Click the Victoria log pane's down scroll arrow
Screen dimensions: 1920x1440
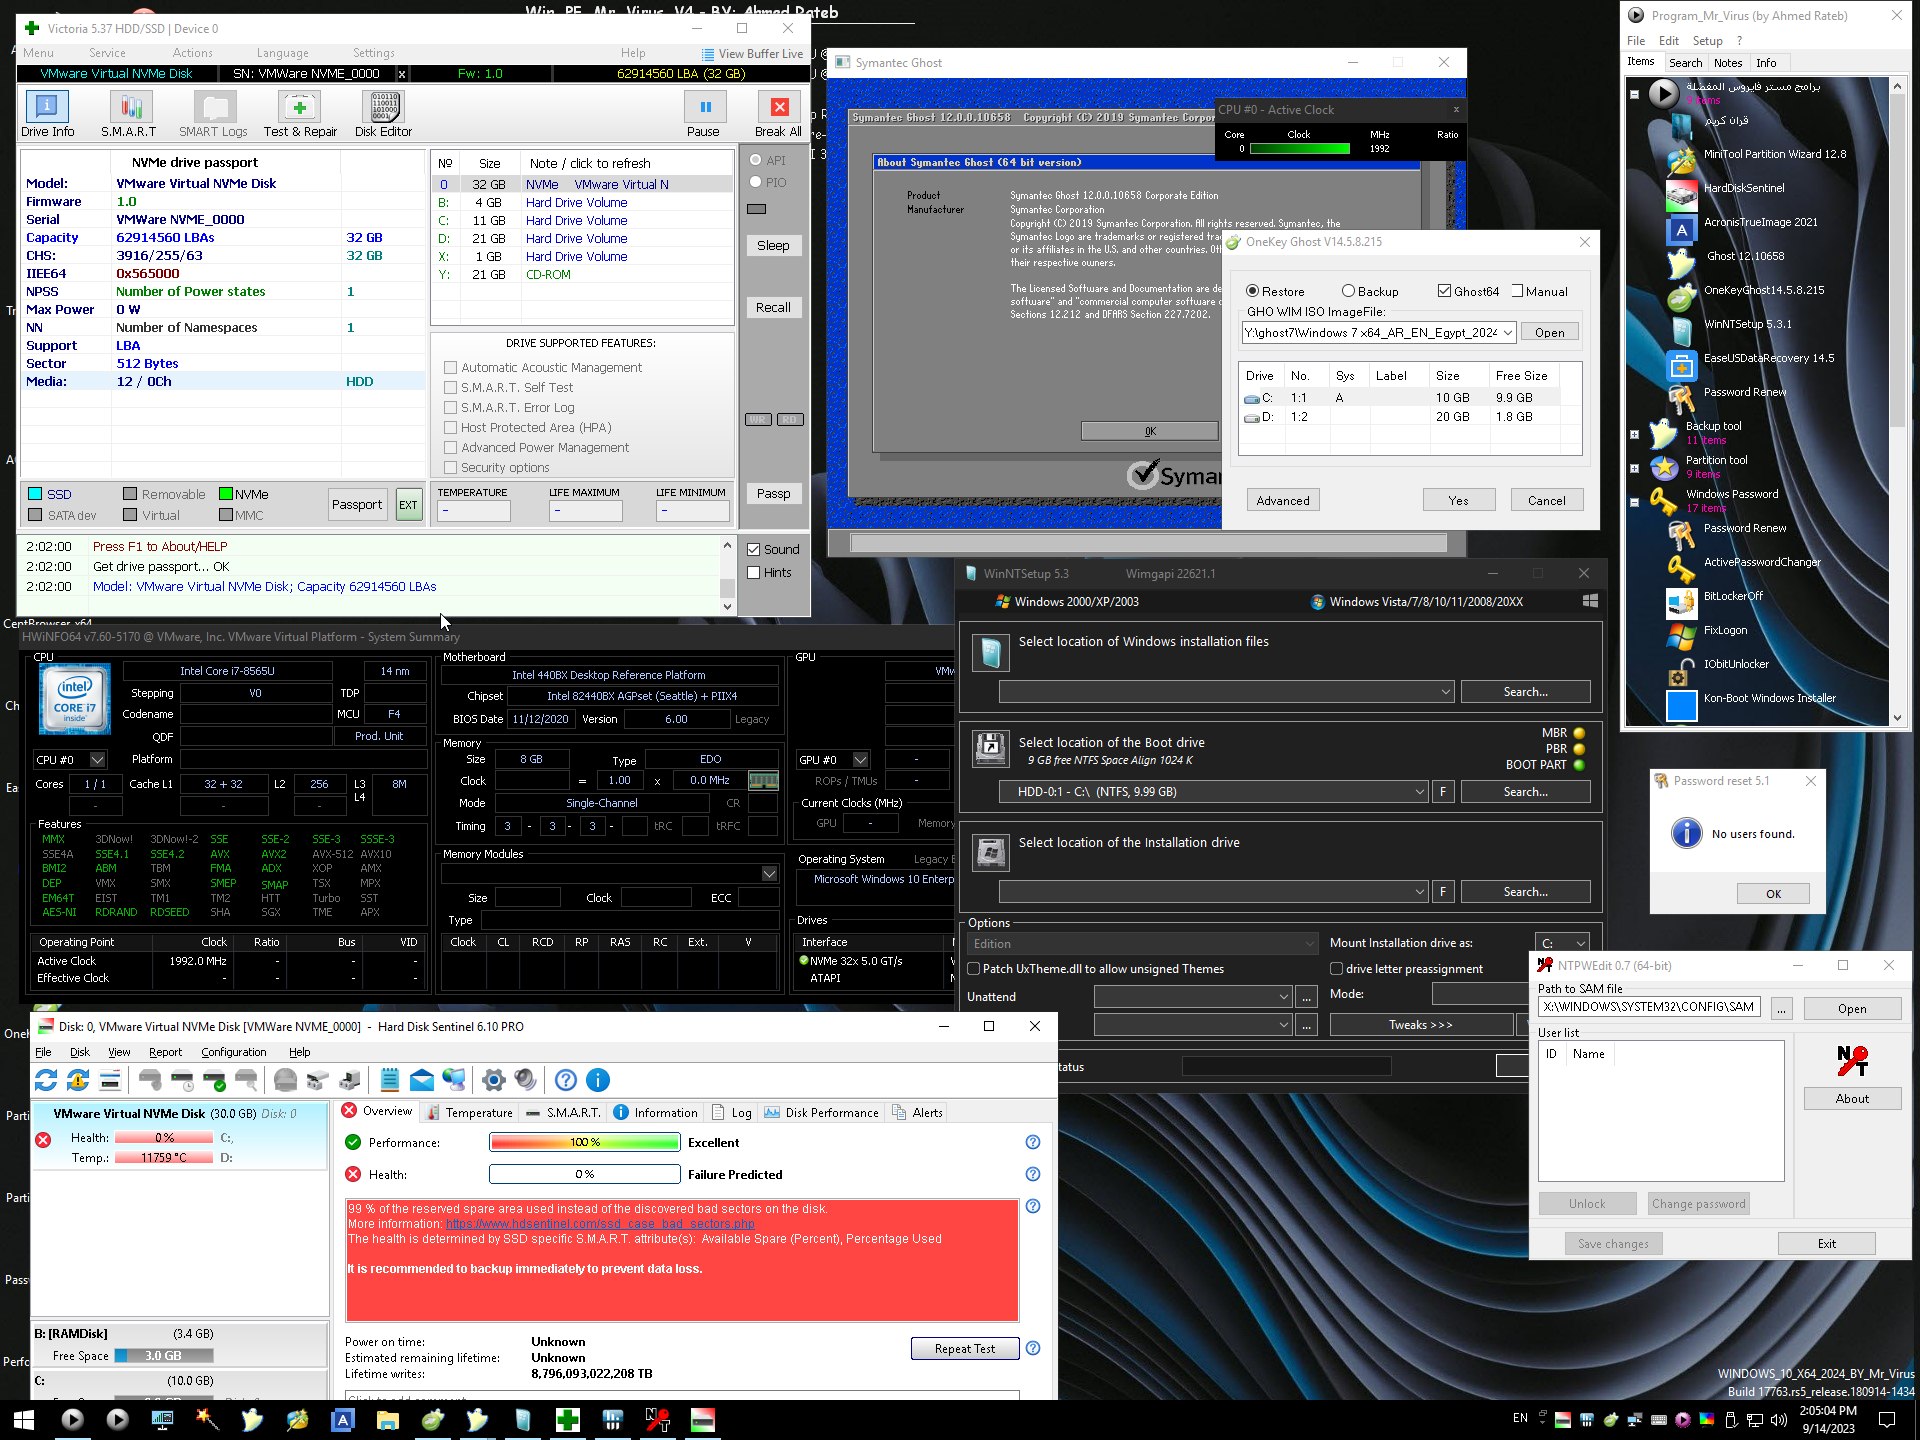pyautogui.click(x=727, y=607)
